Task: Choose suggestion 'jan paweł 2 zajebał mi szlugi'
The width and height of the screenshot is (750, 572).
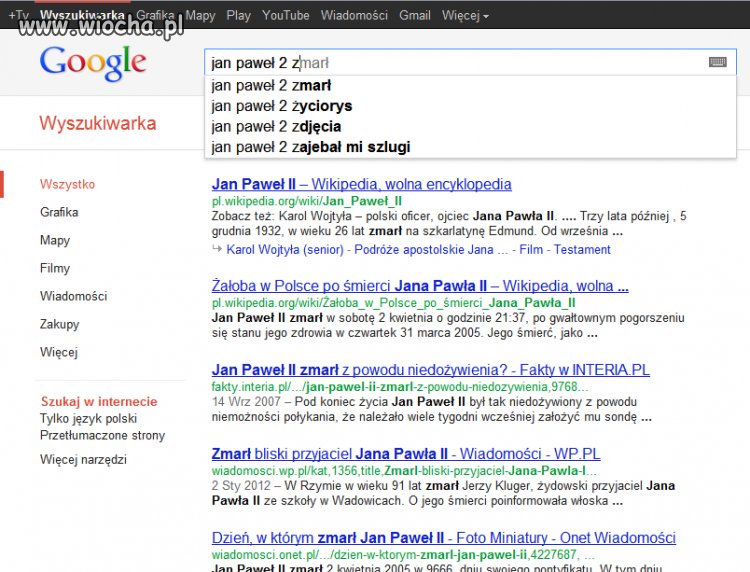Action: 470,147
